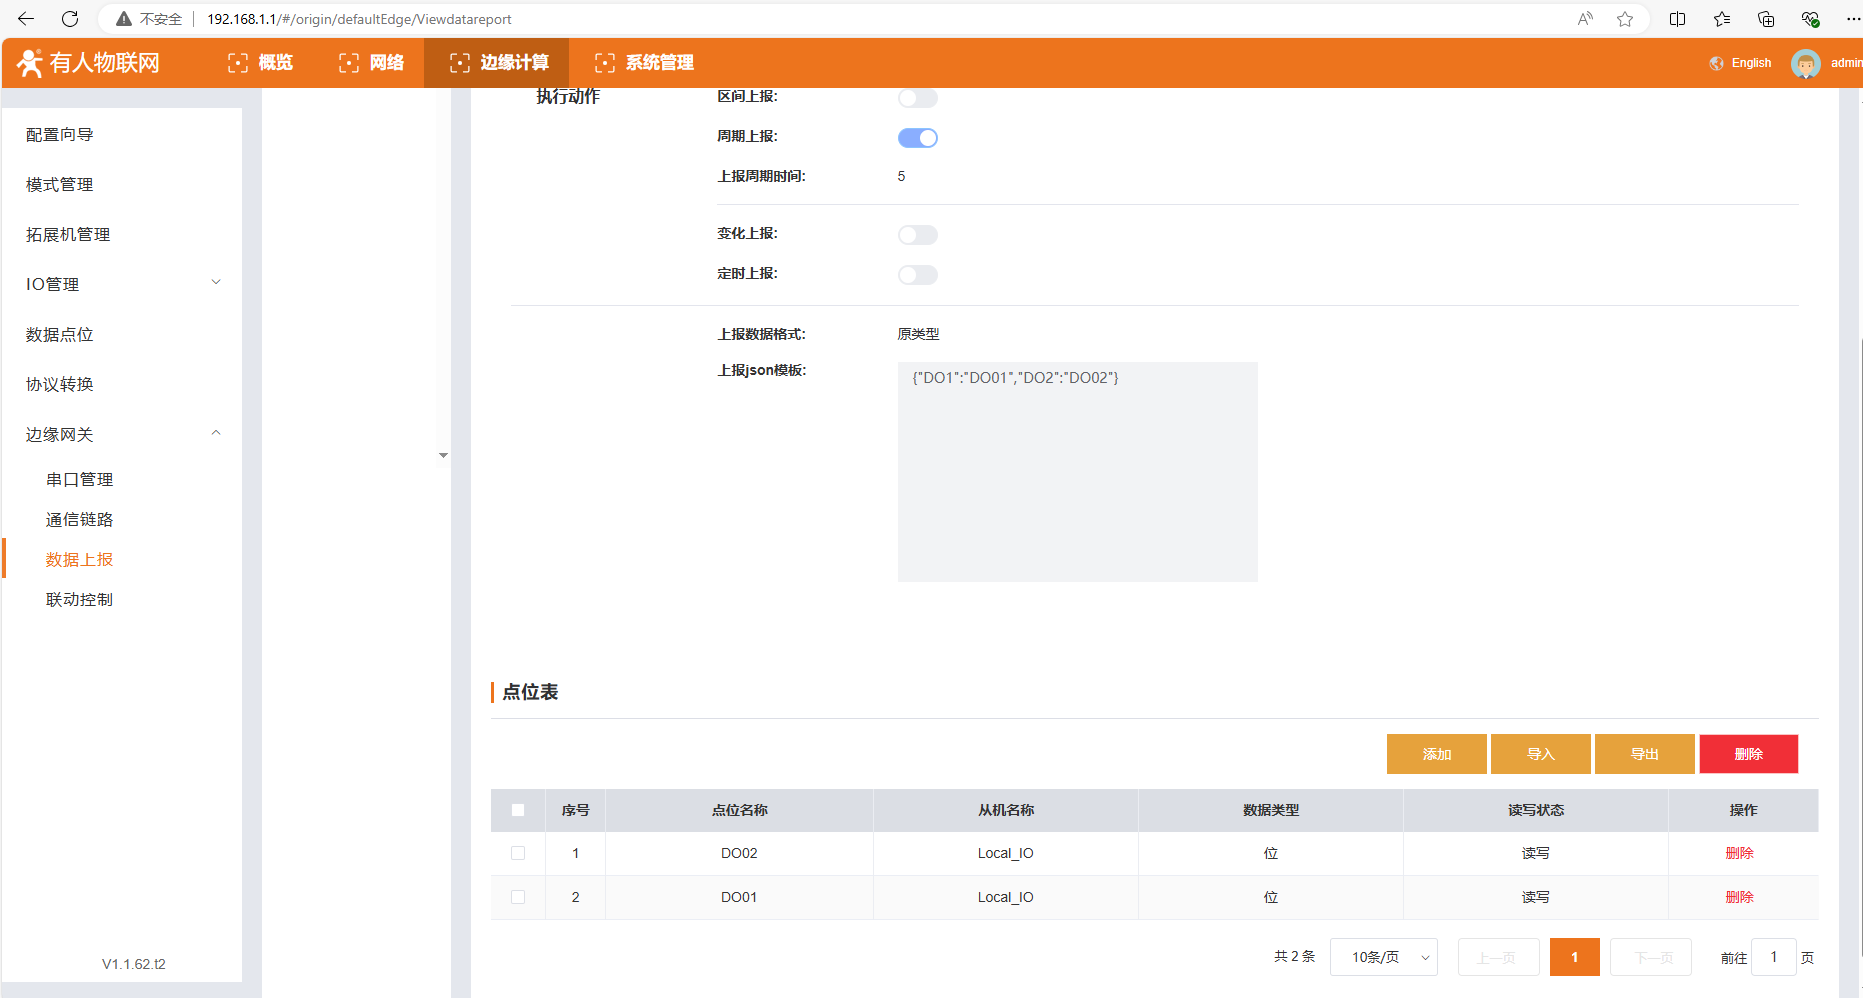Screen dimensions: 1863x998
Task: Click the admin user avatar
Action: (1805, 63)
